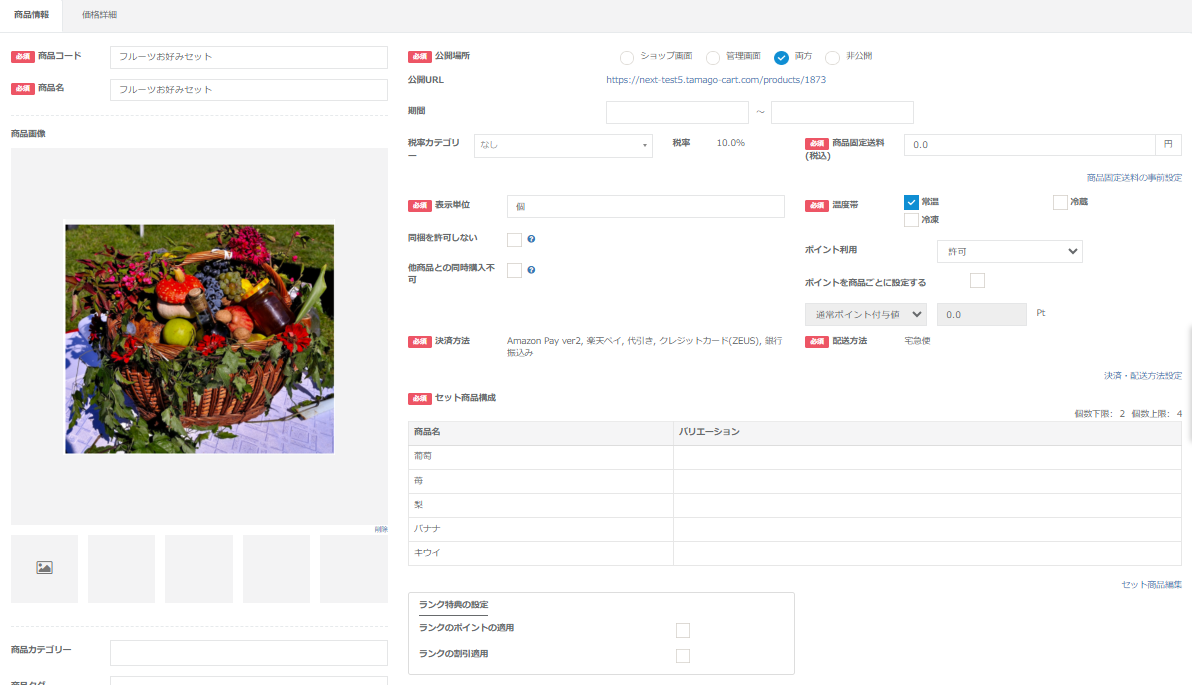Uncheck the 常温 temperature checkbox
This screenshot has height=685, width=1192.
911,202
